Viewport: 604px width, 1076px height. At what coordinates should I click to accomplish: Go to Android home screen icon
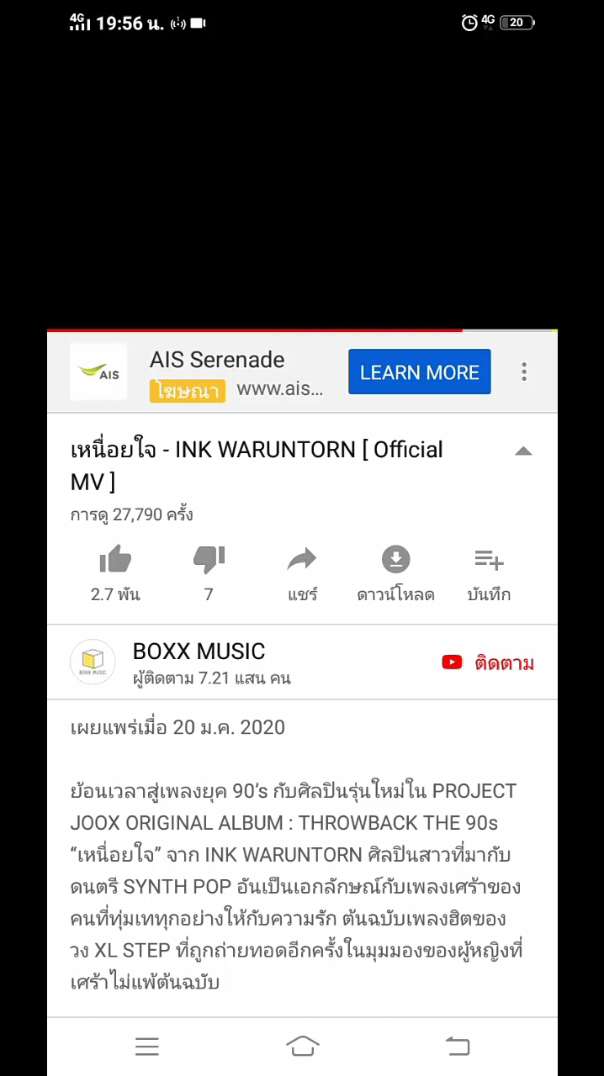point(303,1046)
